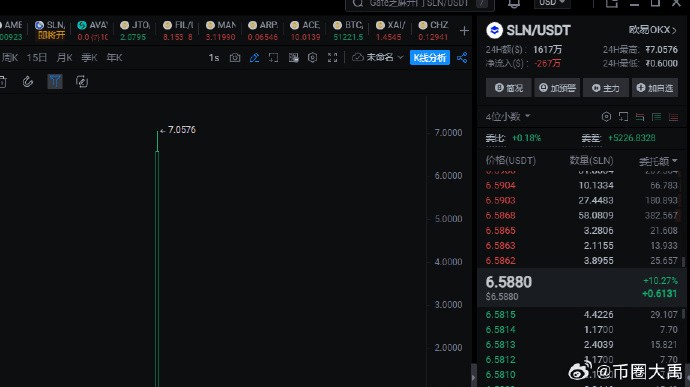690x387 pixels.
Task: Open chart settings hexagon icon
Action: 312,58
